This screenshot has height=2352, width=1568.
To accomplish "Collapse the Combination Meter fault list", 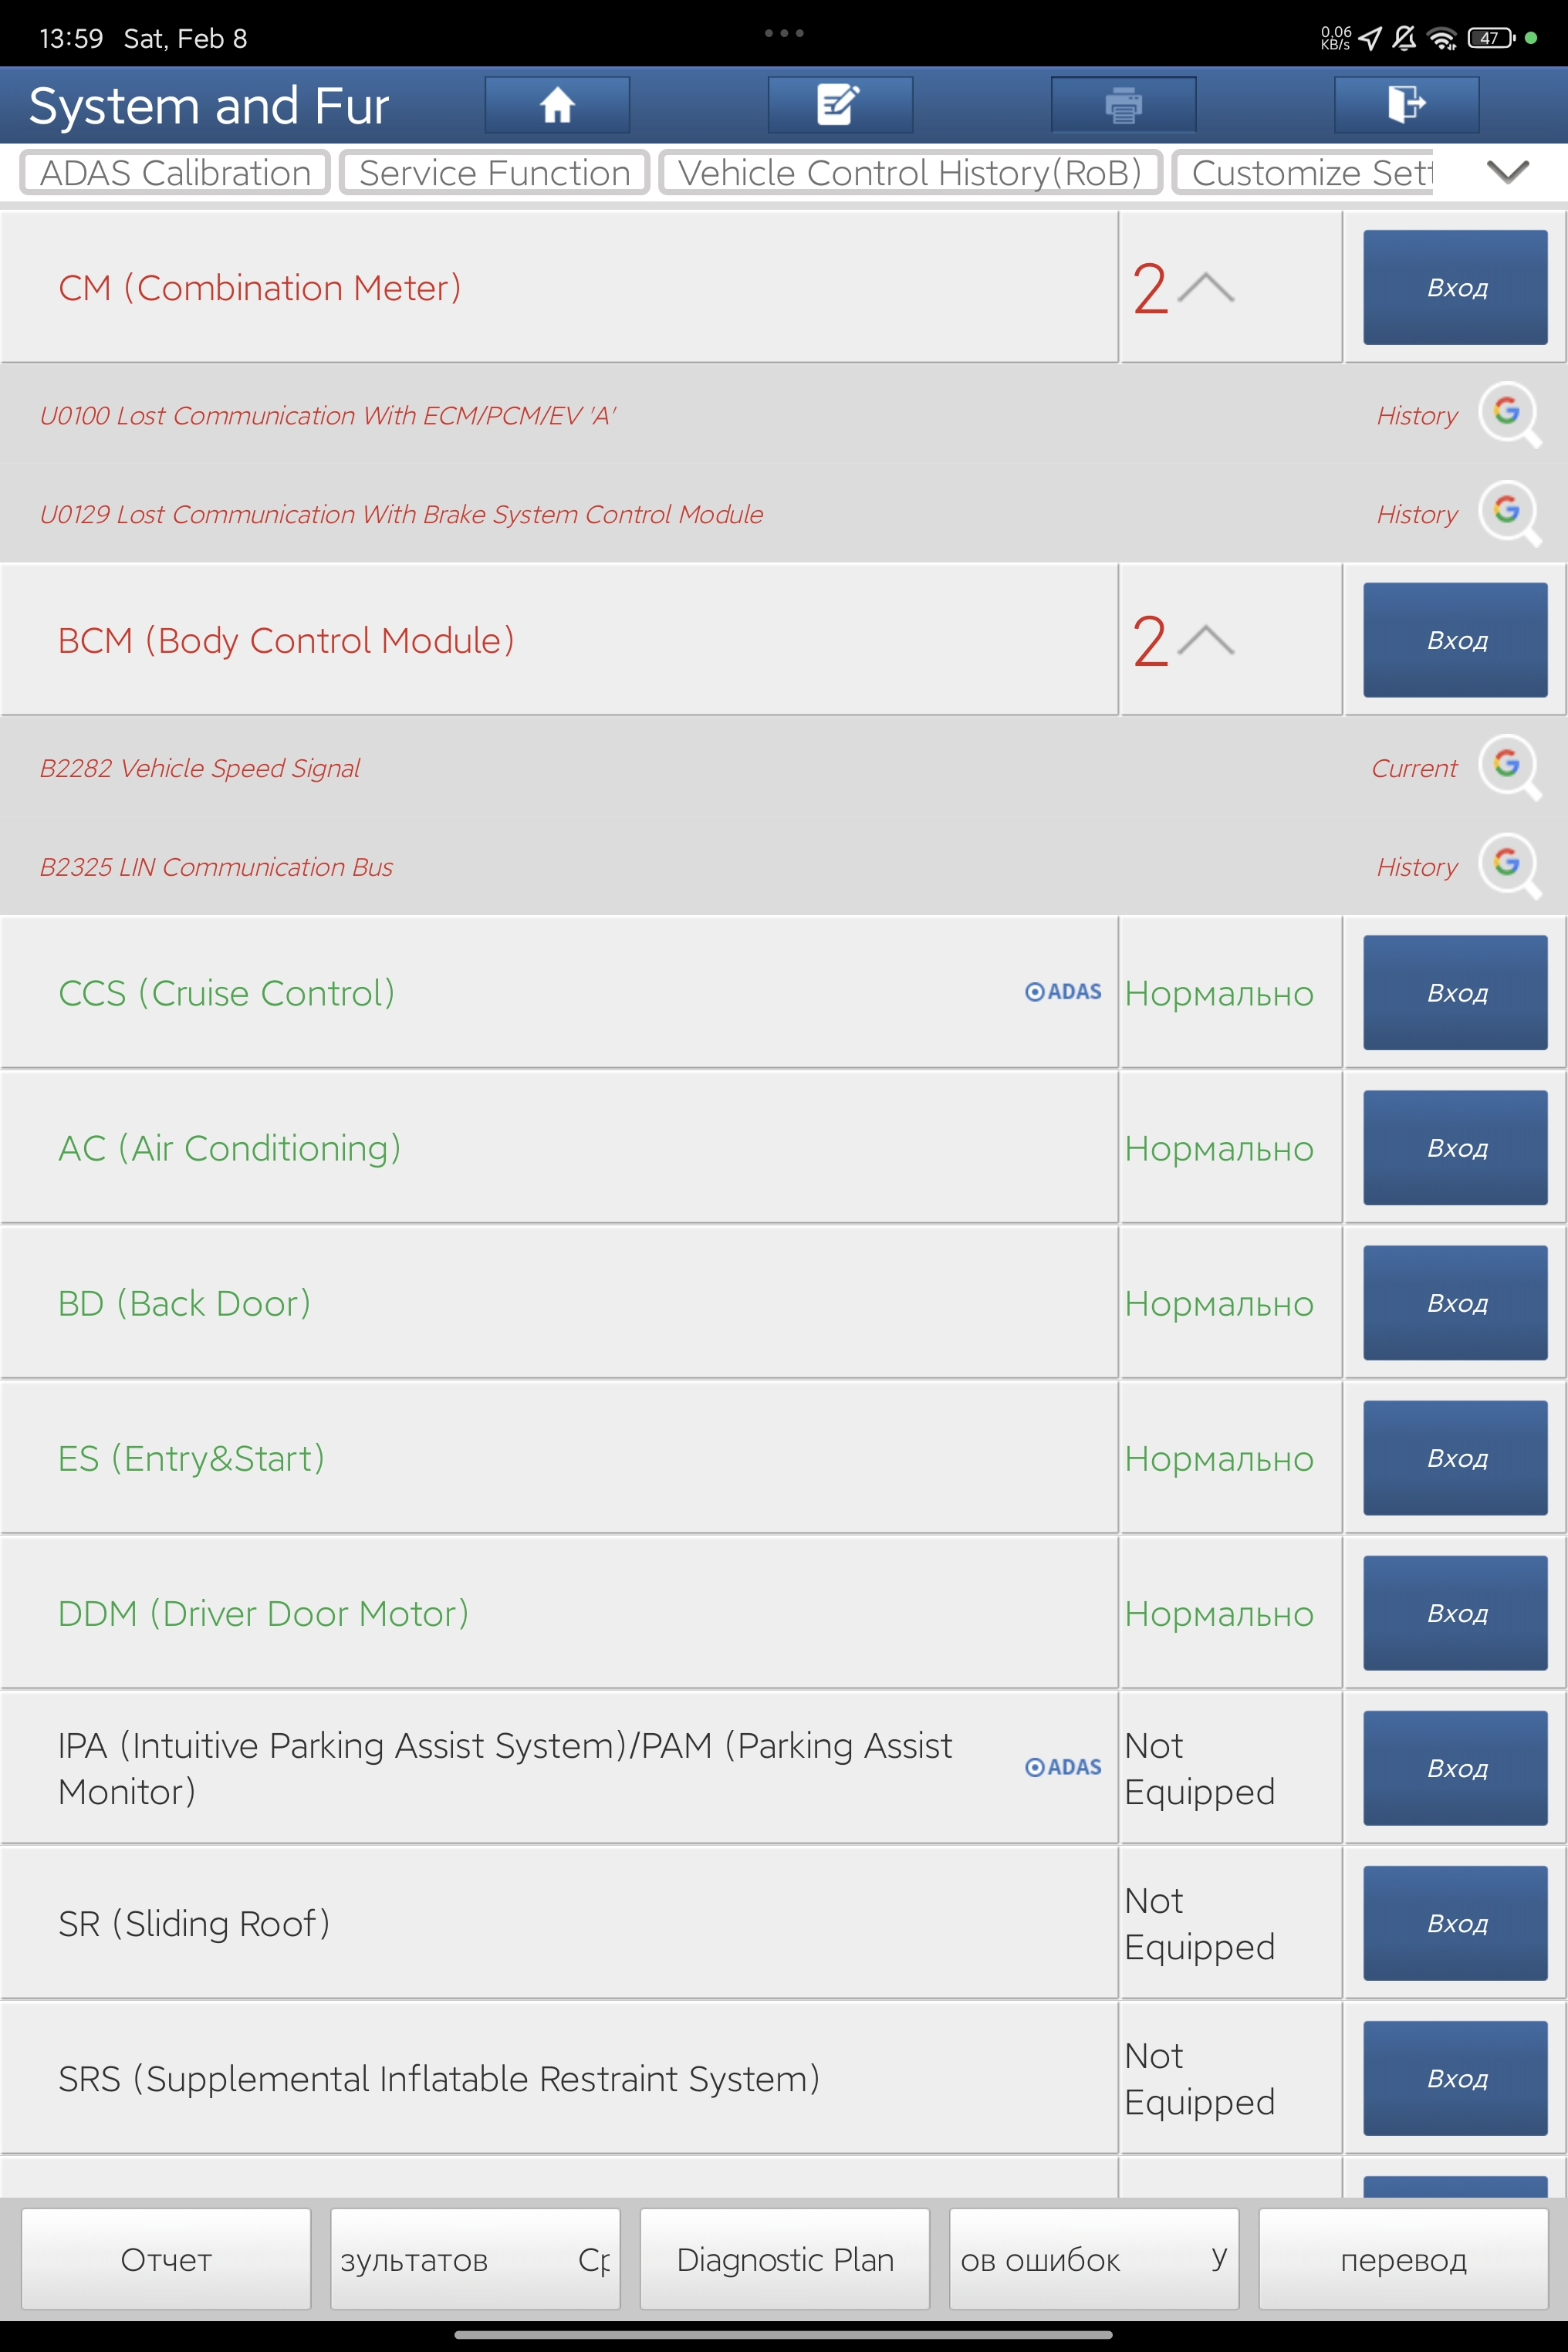I will [x=1205, y=288].
